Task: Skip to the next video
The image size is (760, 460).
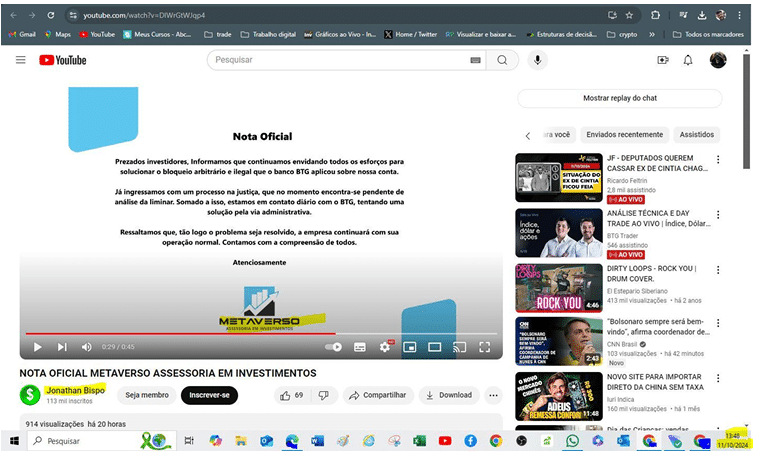Action: click(x=62, y=347)
